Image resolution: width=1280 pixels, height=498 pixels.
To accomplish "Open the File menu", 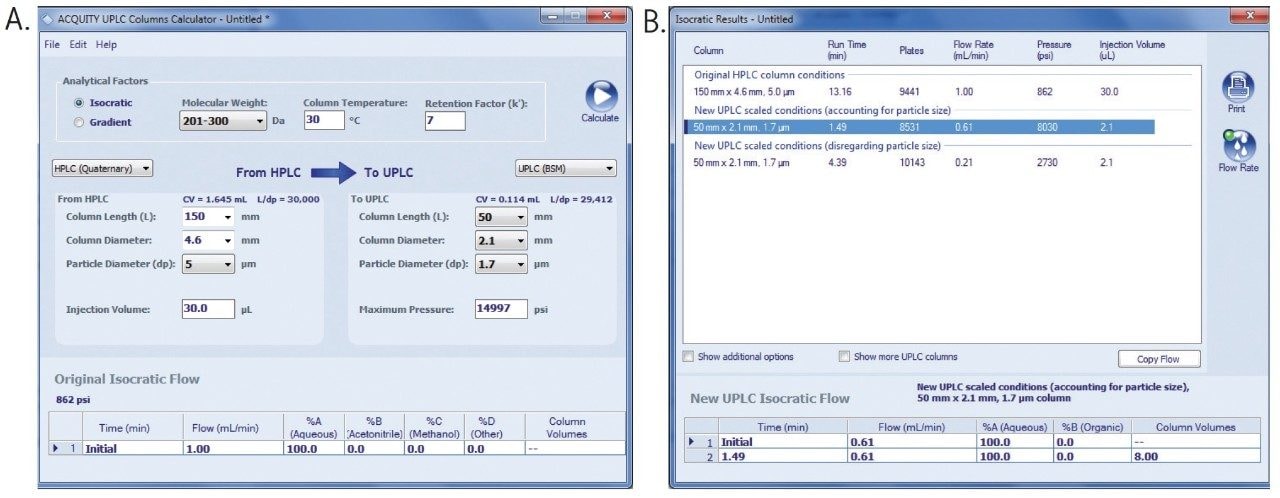I will tap(52, 45).
